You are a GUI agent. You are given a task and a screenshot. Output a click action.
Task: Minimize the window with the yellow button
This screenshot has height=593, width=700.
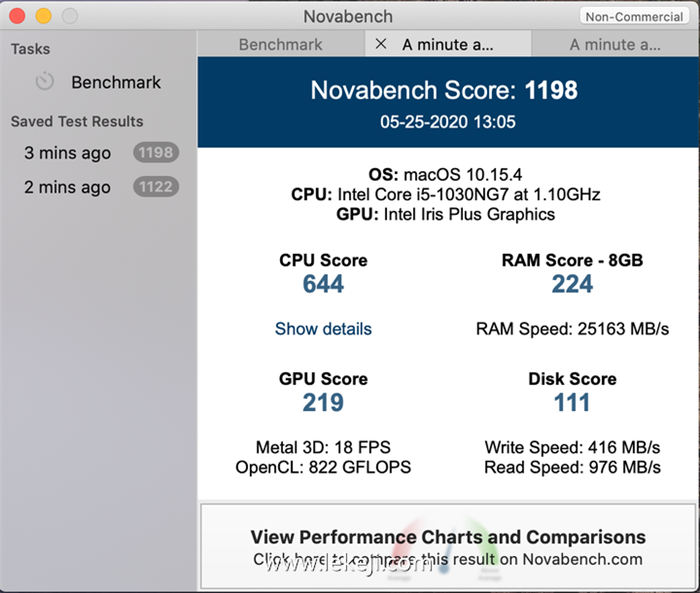(x=43, y=16)
